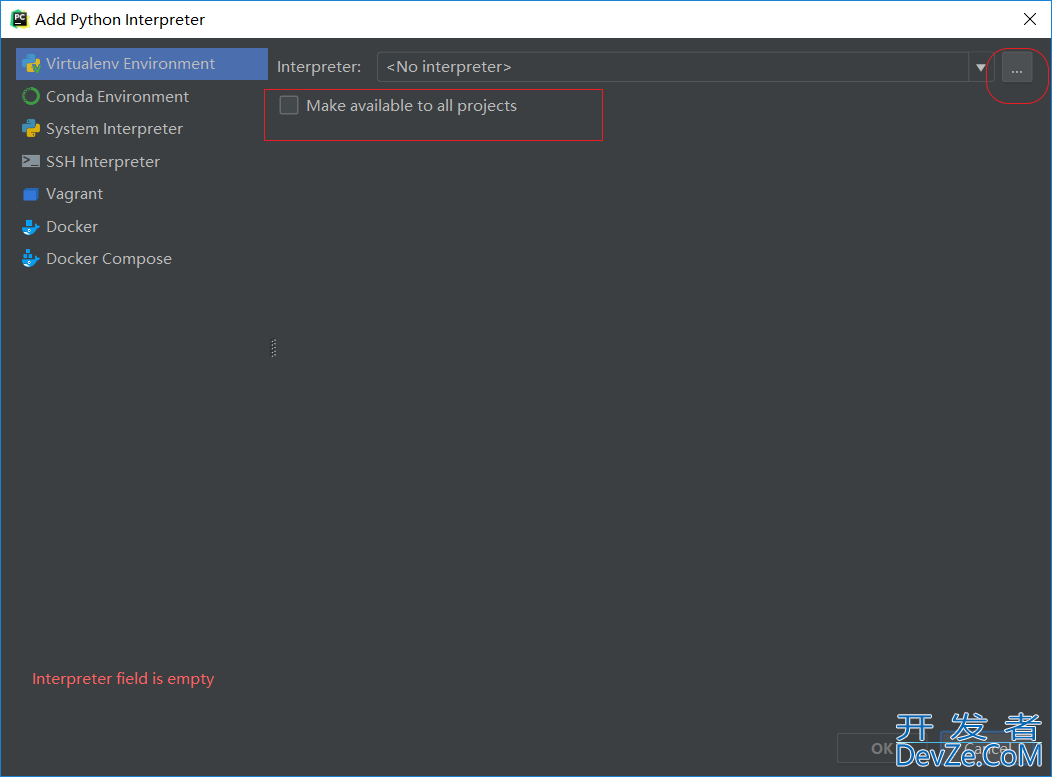The image size is (1052, 777).
Task: Switch to the Vagrant interpreter type
Action: [x=142, y=194]
